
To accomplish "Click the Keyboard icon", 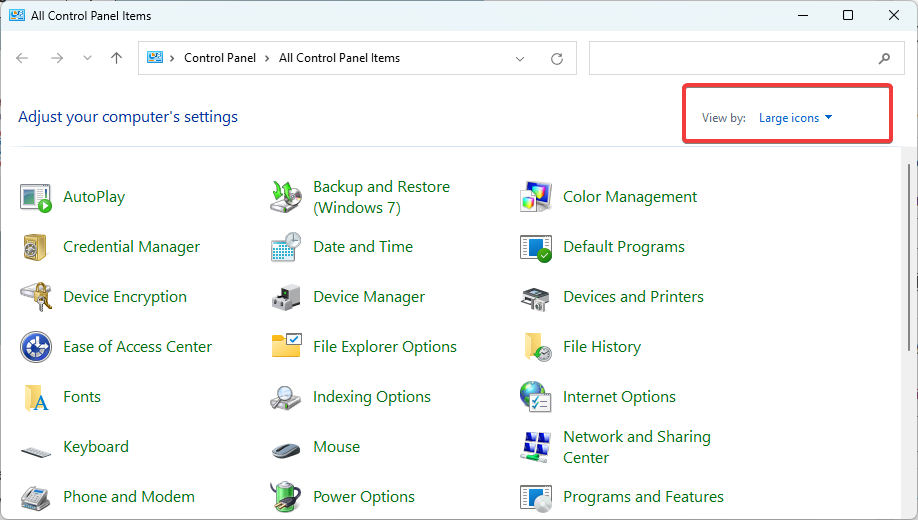I will (x=36, y=452).
